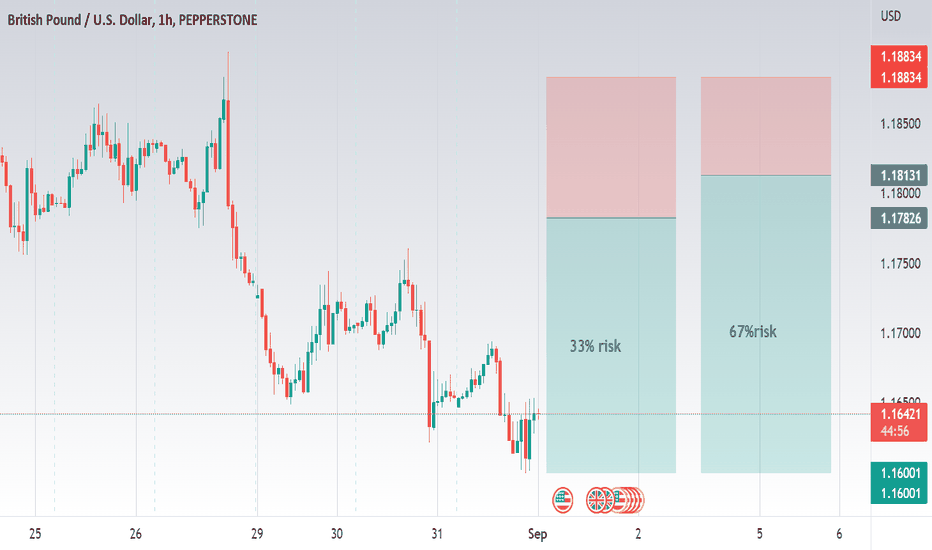Click the 29 date label on time axis
This screenshot has width=932, height=550.
257,534
